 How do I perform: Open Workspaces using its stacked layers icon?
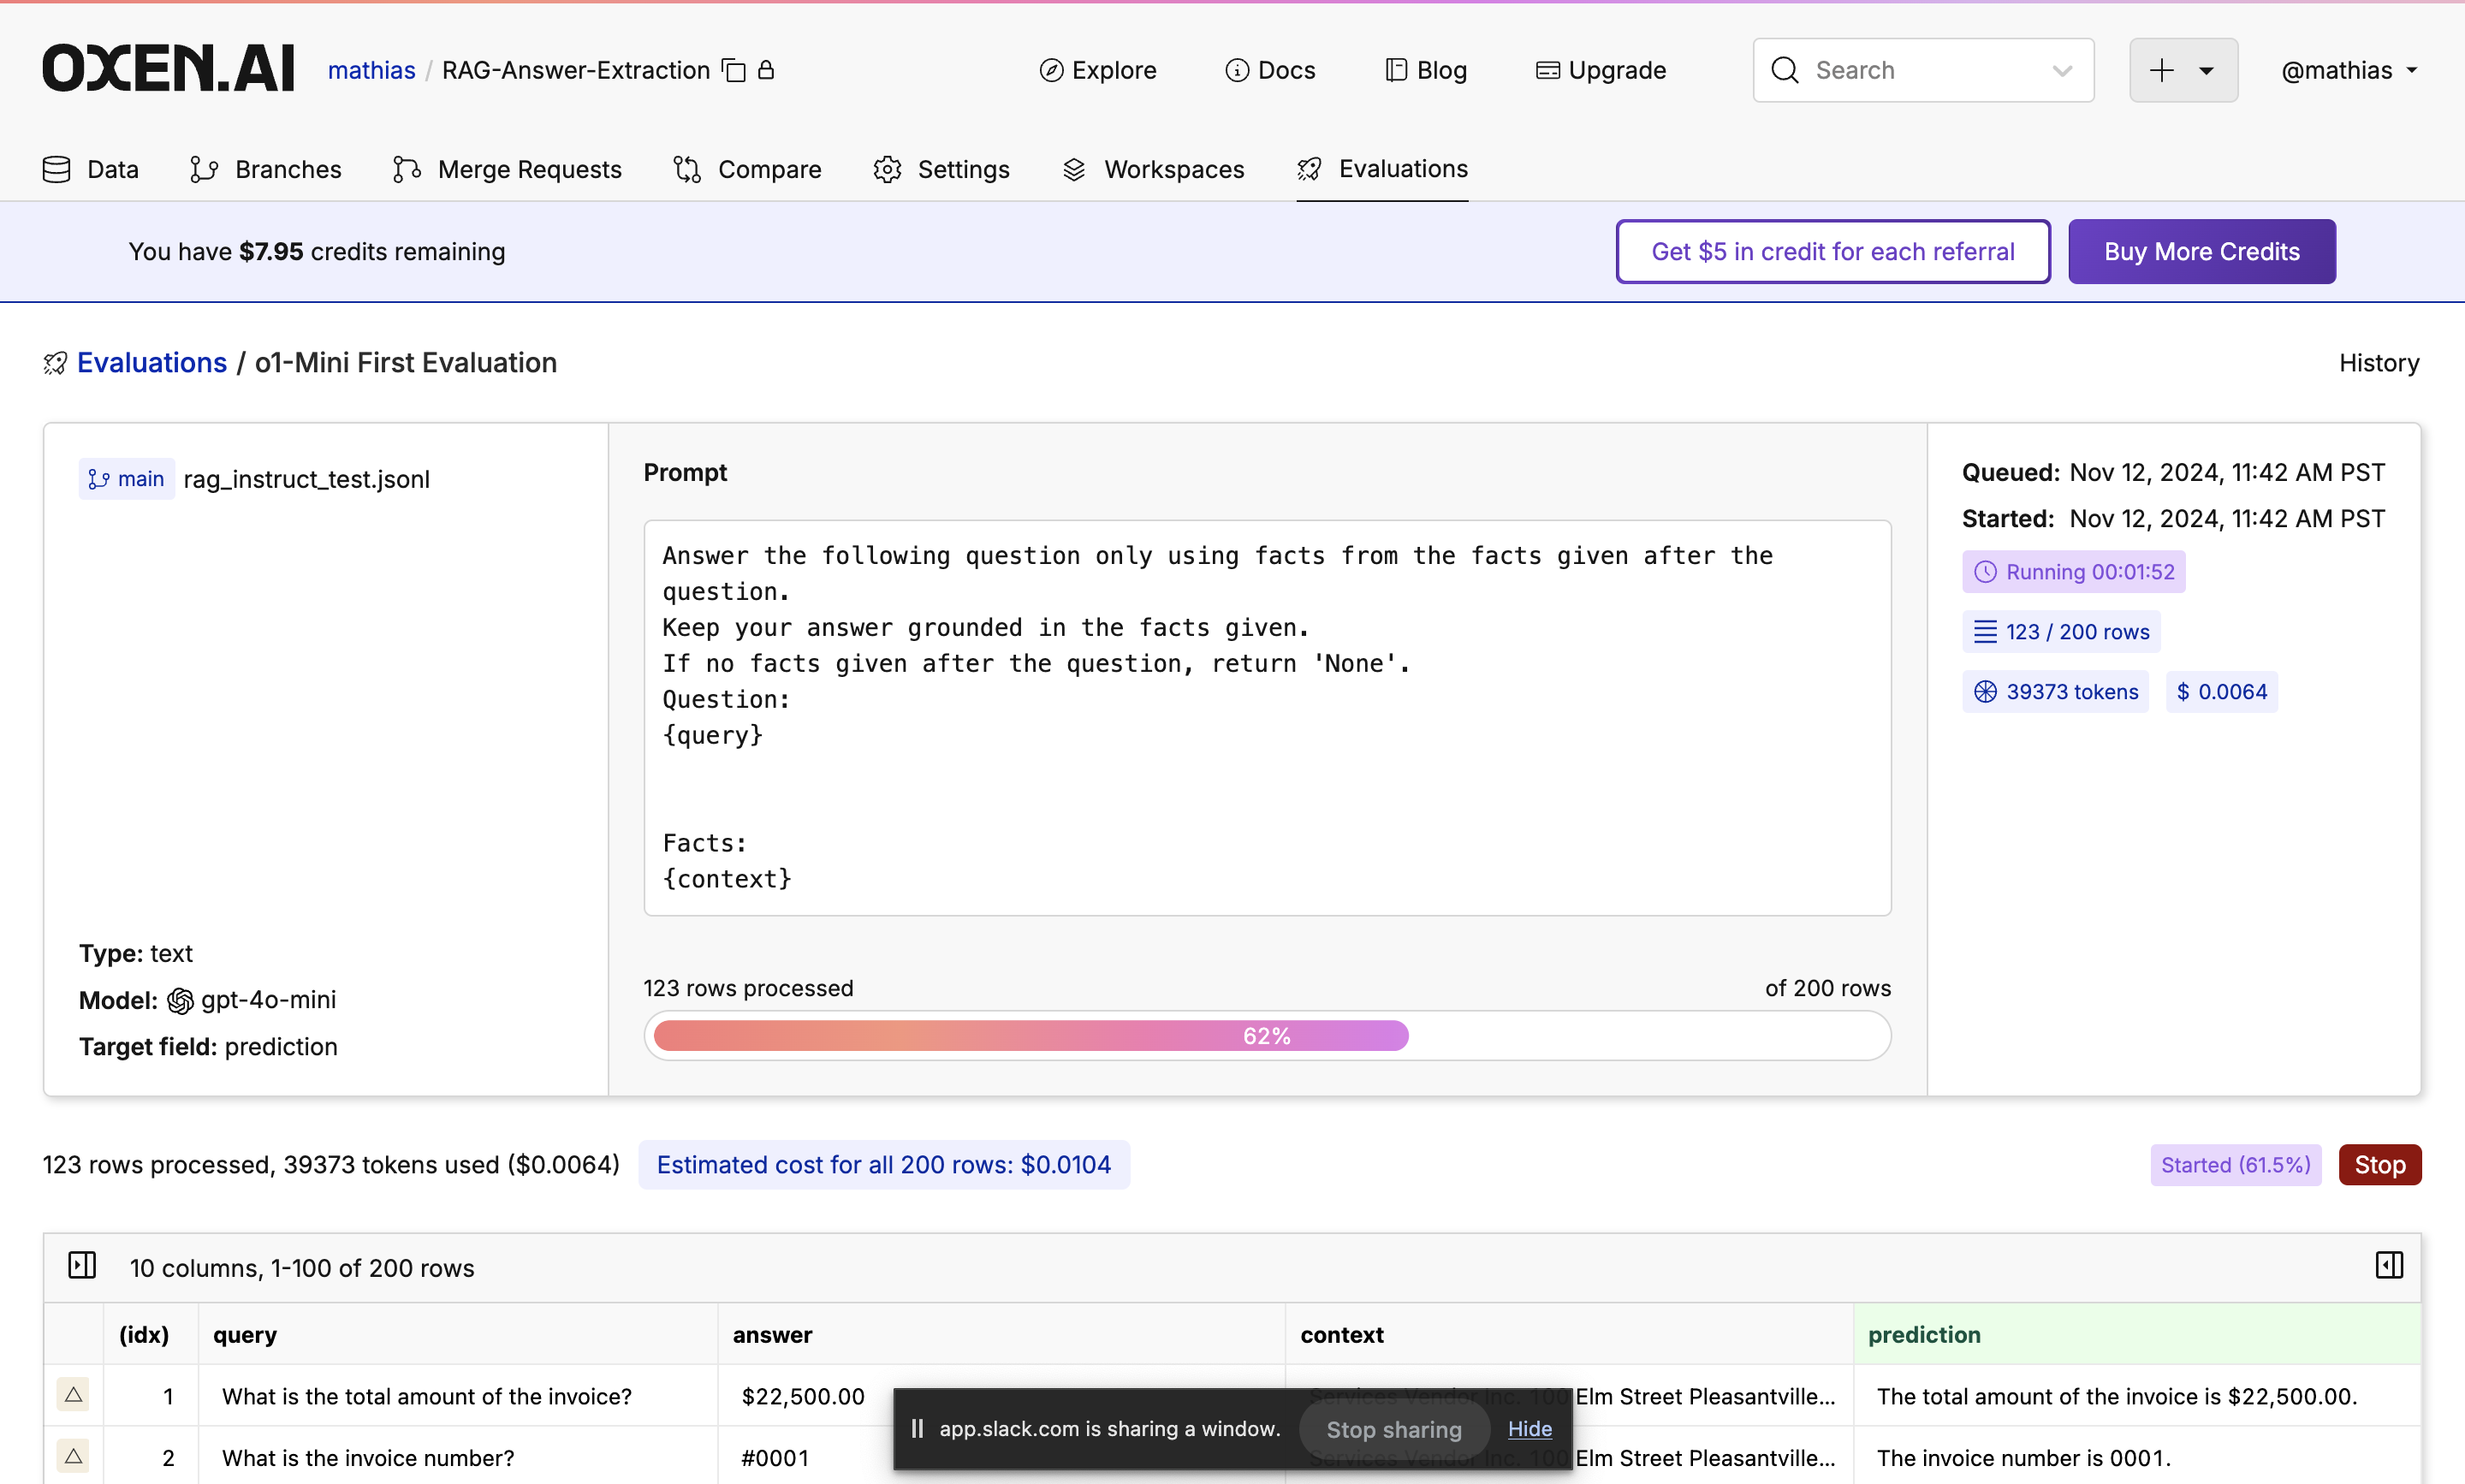pos(1075,169)
